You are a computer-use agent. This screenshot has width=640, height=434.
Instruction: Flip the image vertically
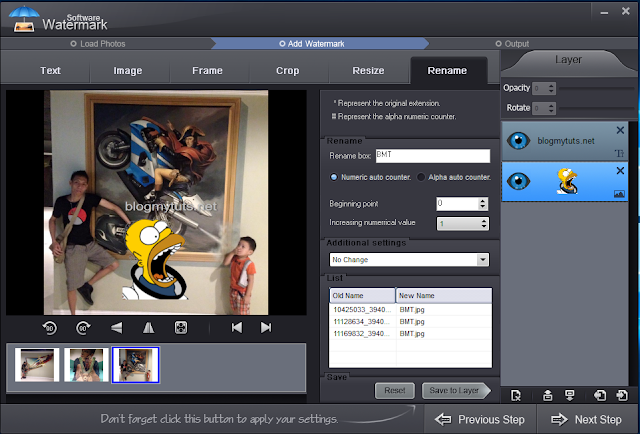(x=116, y=327)
